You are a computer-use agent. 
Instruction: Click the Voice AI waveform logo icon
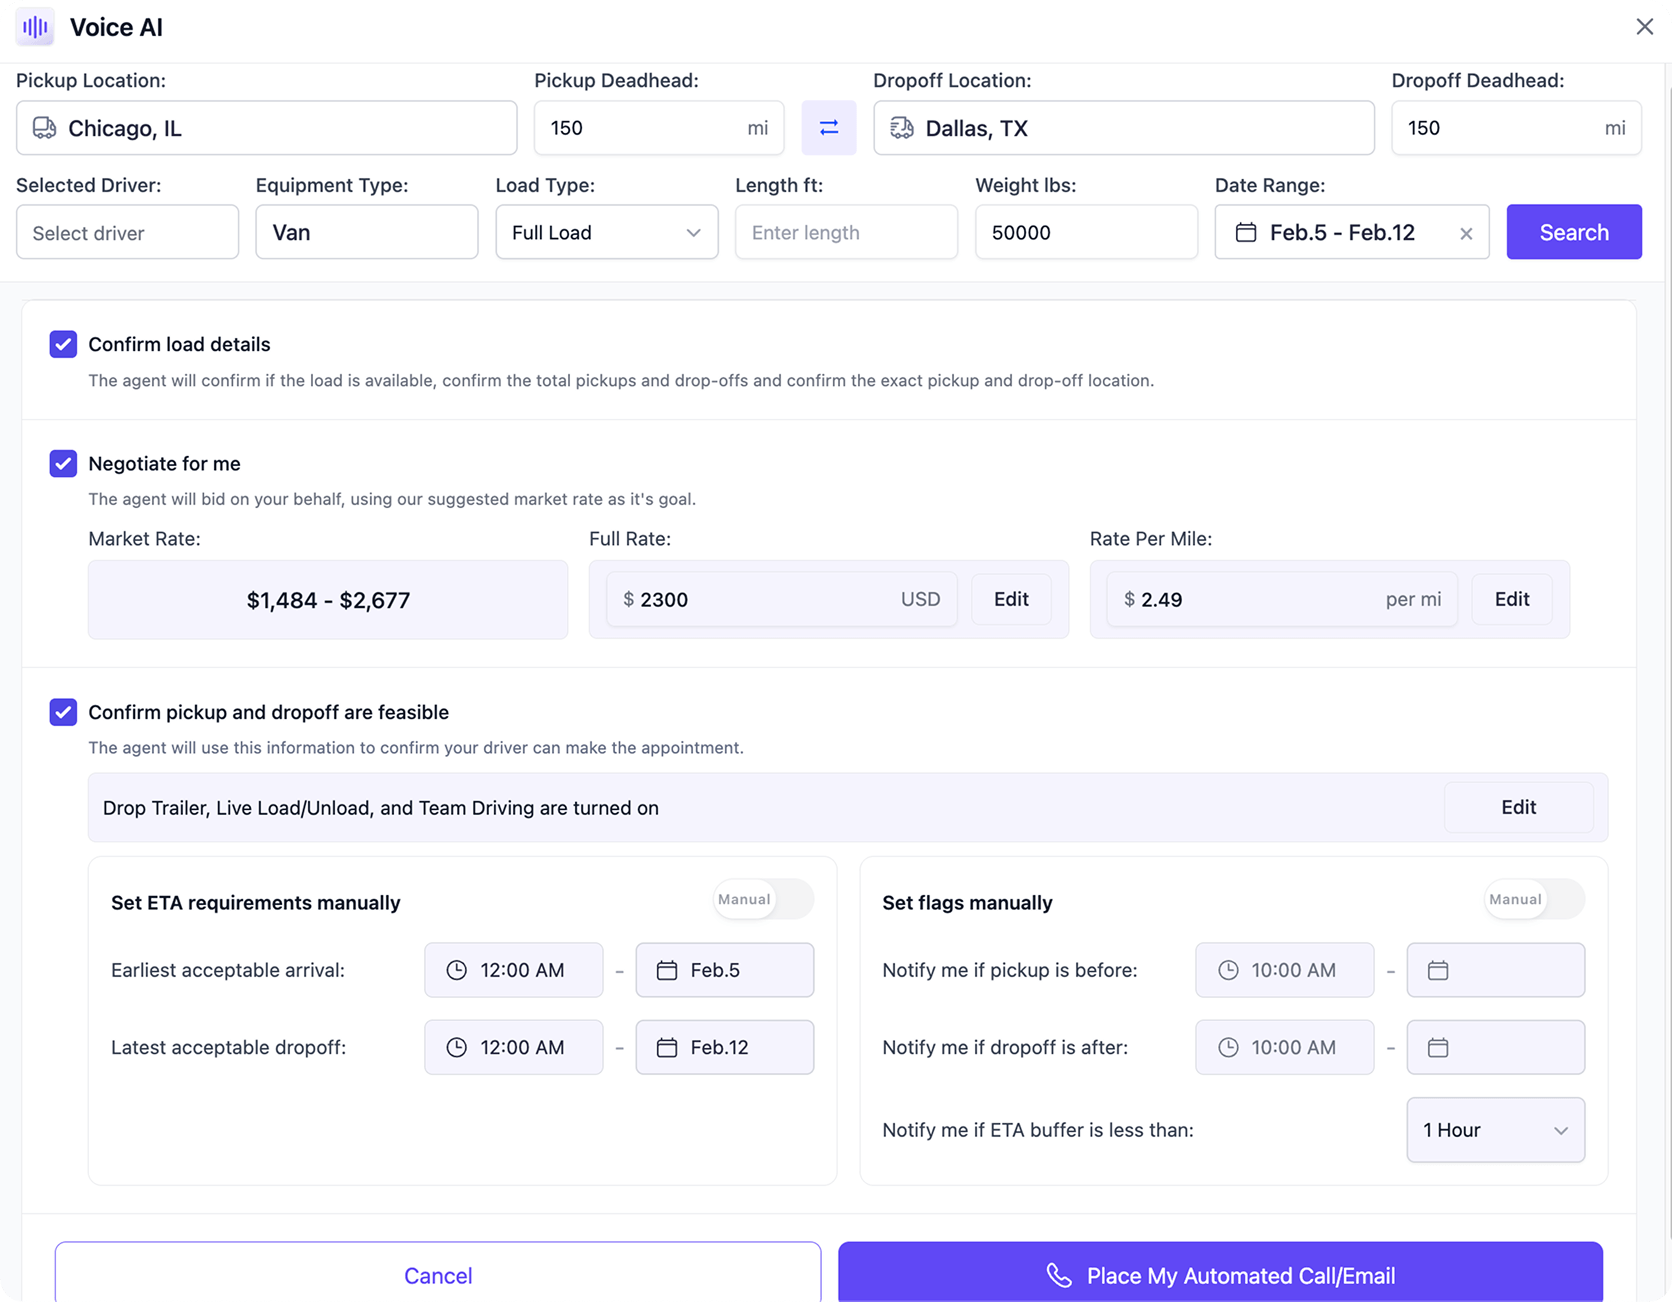[x=36, y=27]
